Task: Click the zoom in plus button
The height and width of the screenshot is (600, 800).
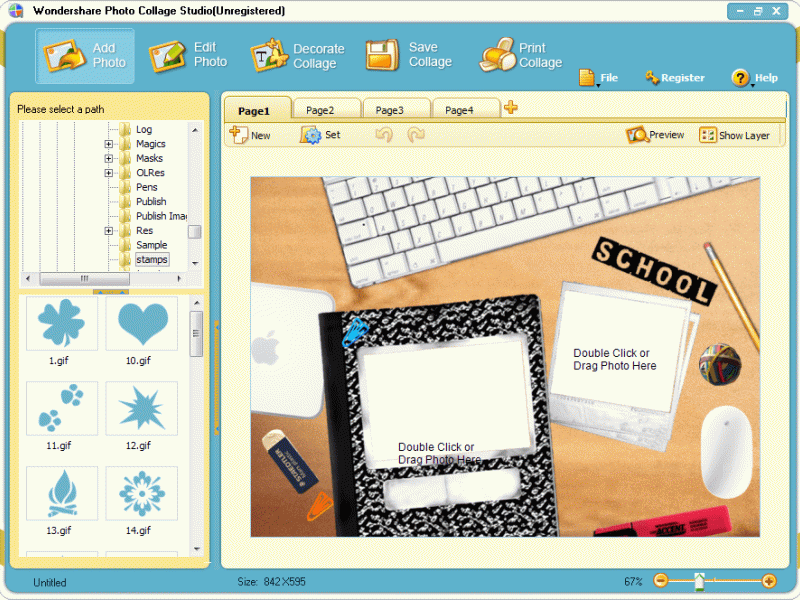Action: (768, 581)
